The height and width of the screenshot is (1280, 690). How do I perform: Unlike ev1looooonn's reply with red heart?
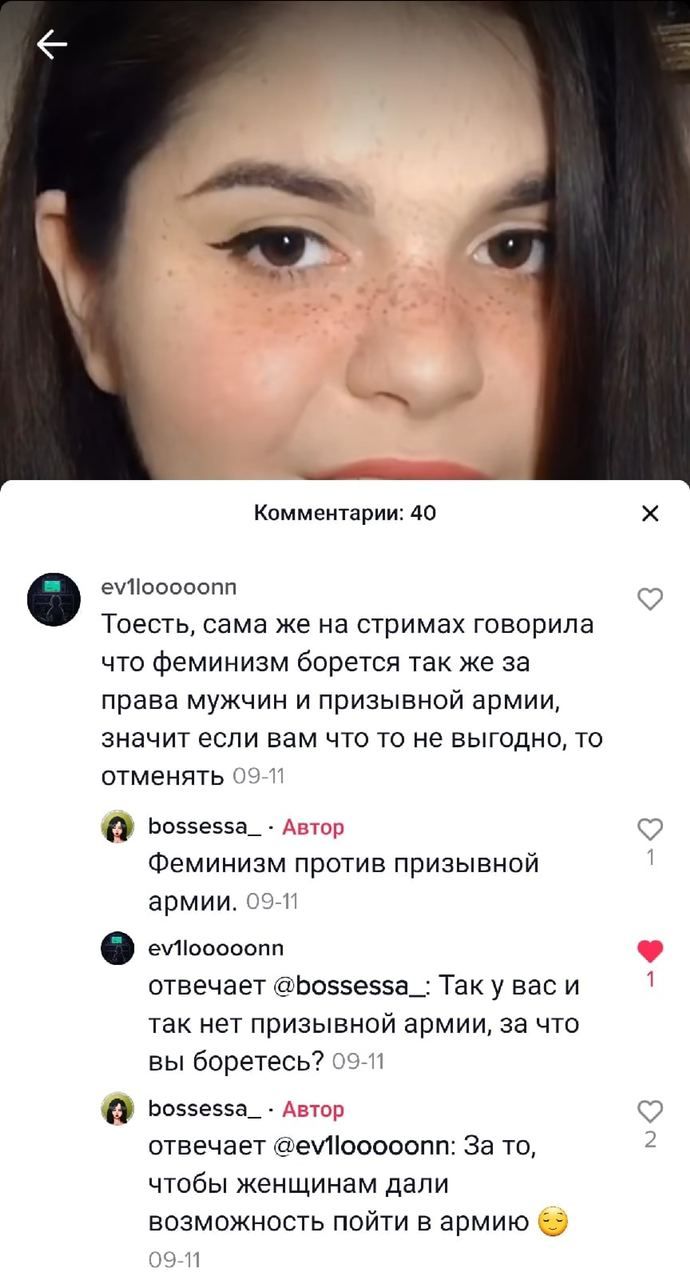click(650, 951)
